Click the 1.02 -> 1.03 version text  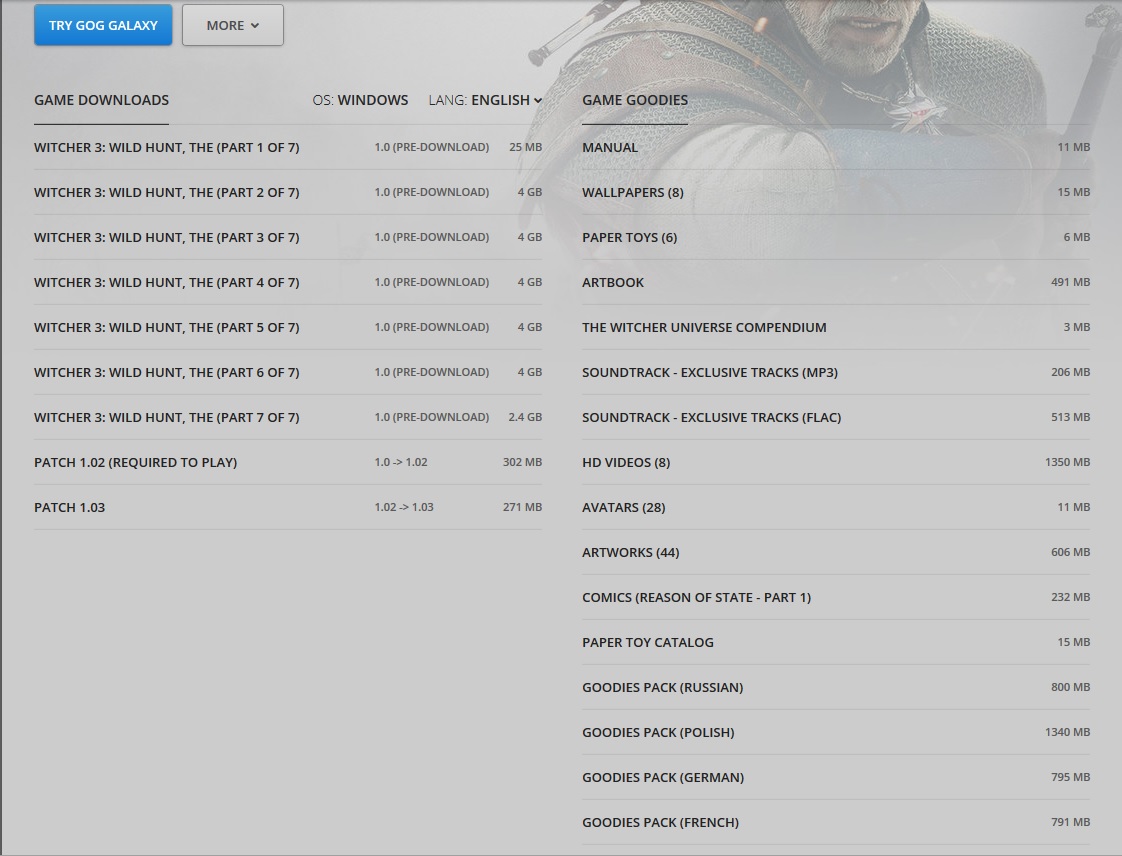404,507
